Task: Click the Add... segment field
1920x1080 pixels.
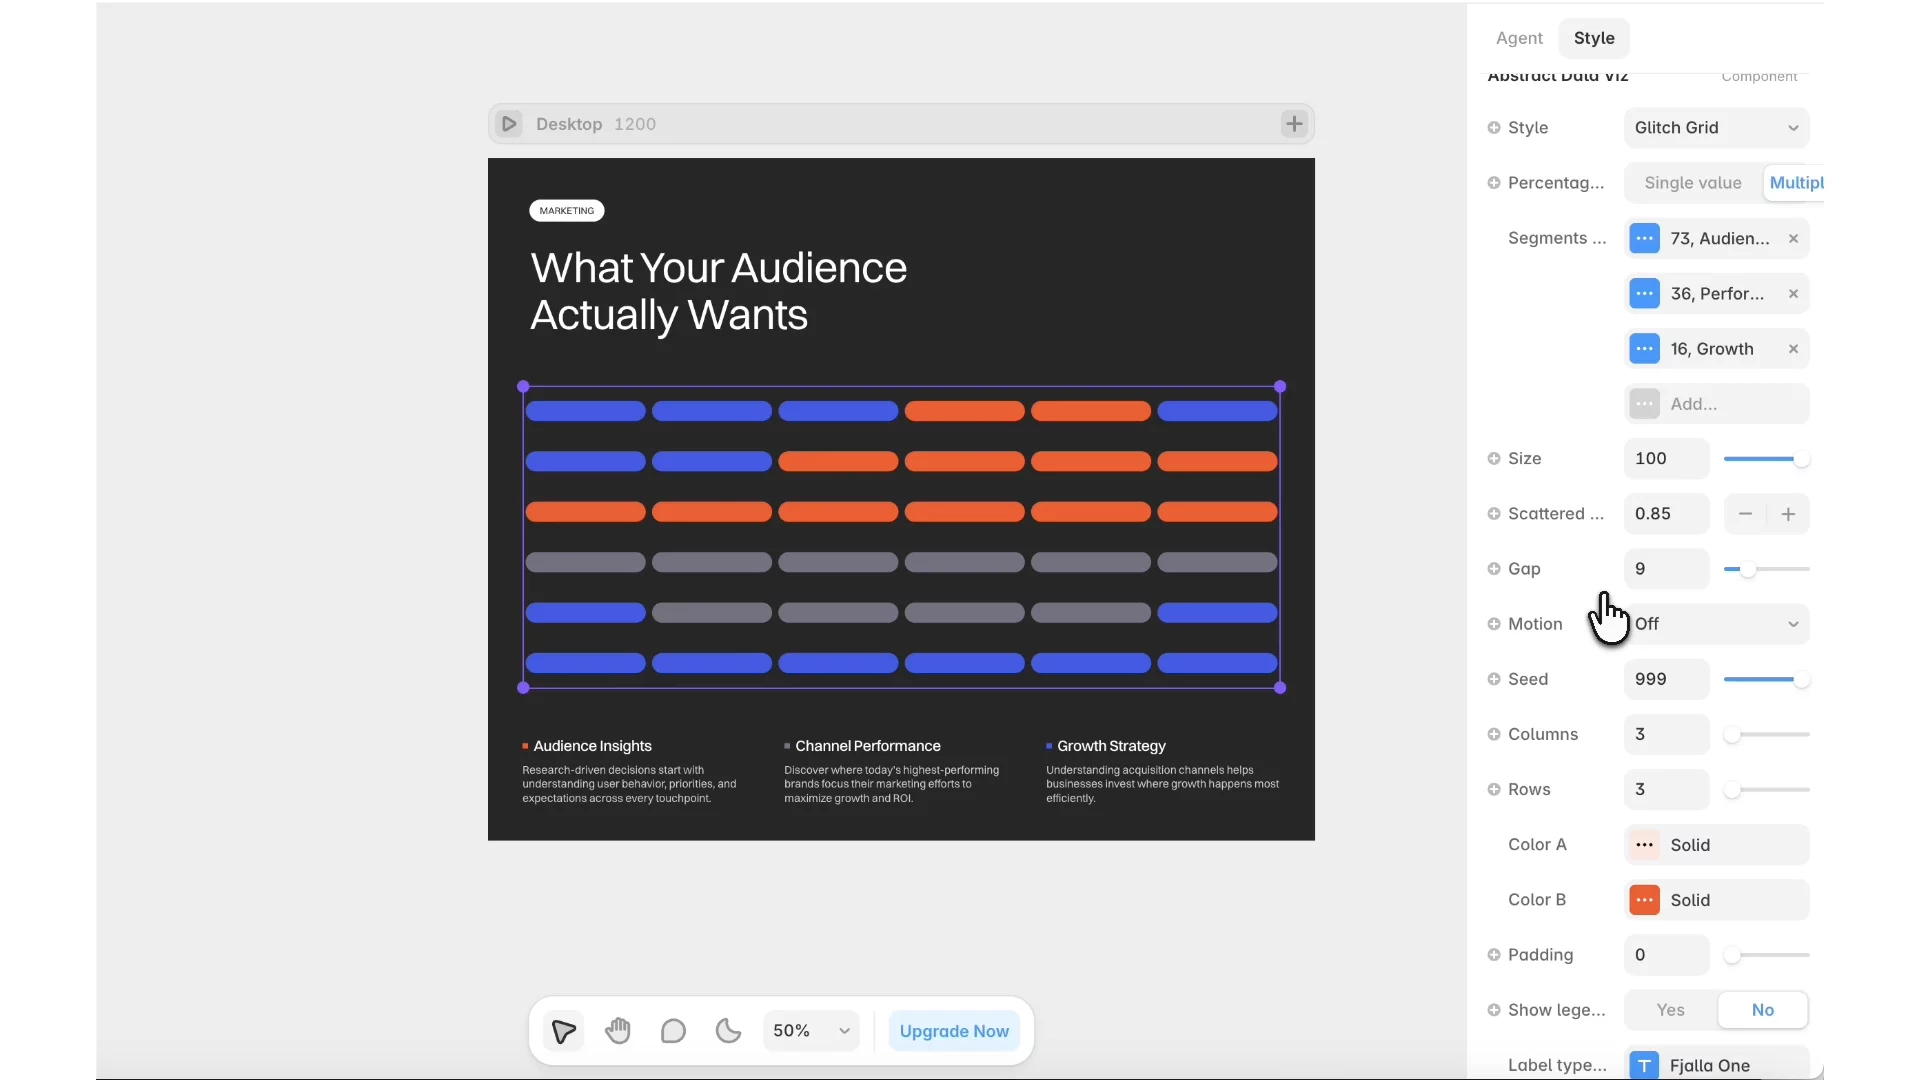Action: 1716,404
